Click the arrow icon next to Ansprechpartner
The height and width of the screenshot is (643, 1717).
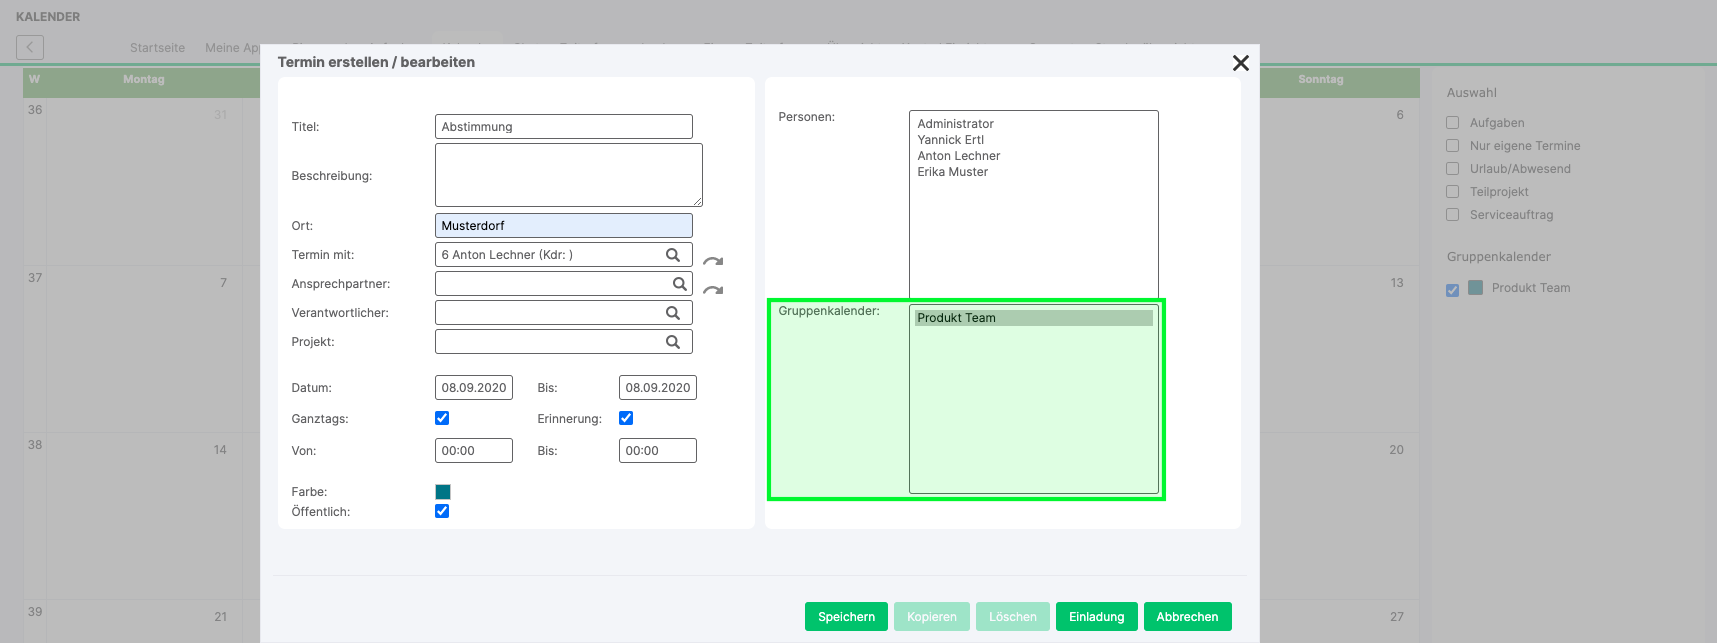(713, 290)
